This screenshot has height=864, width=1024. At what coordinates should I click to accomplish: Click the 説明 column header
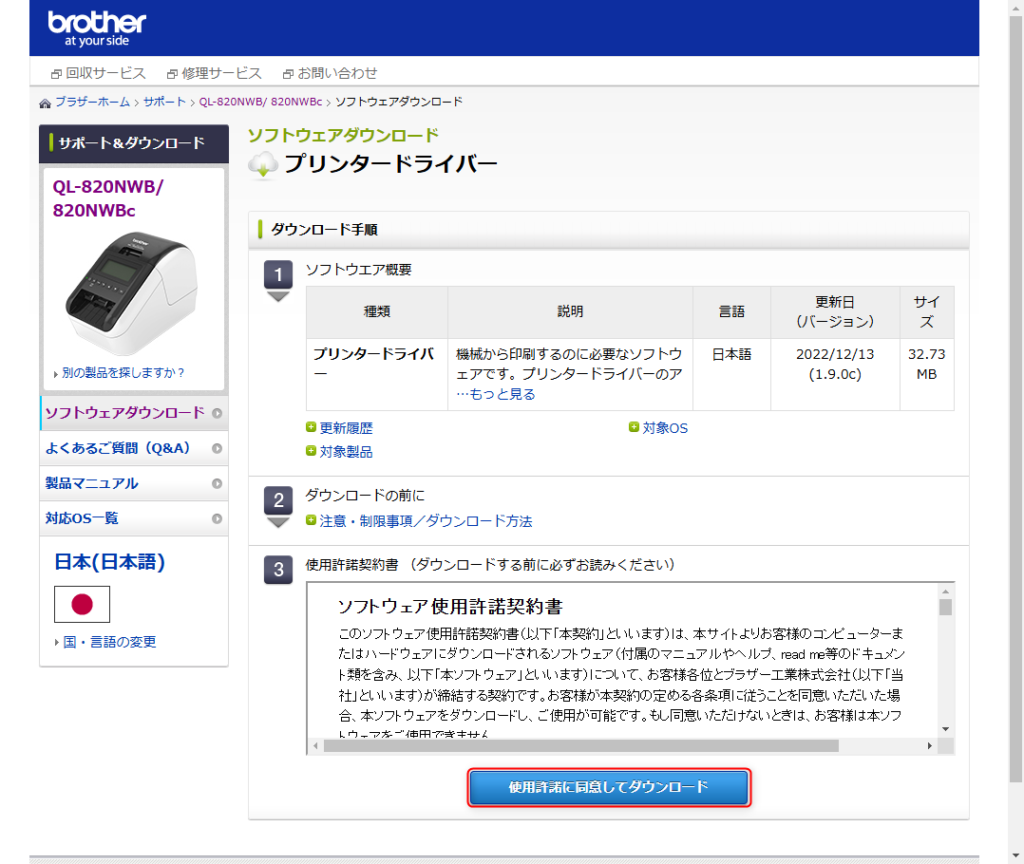[570, 312]
